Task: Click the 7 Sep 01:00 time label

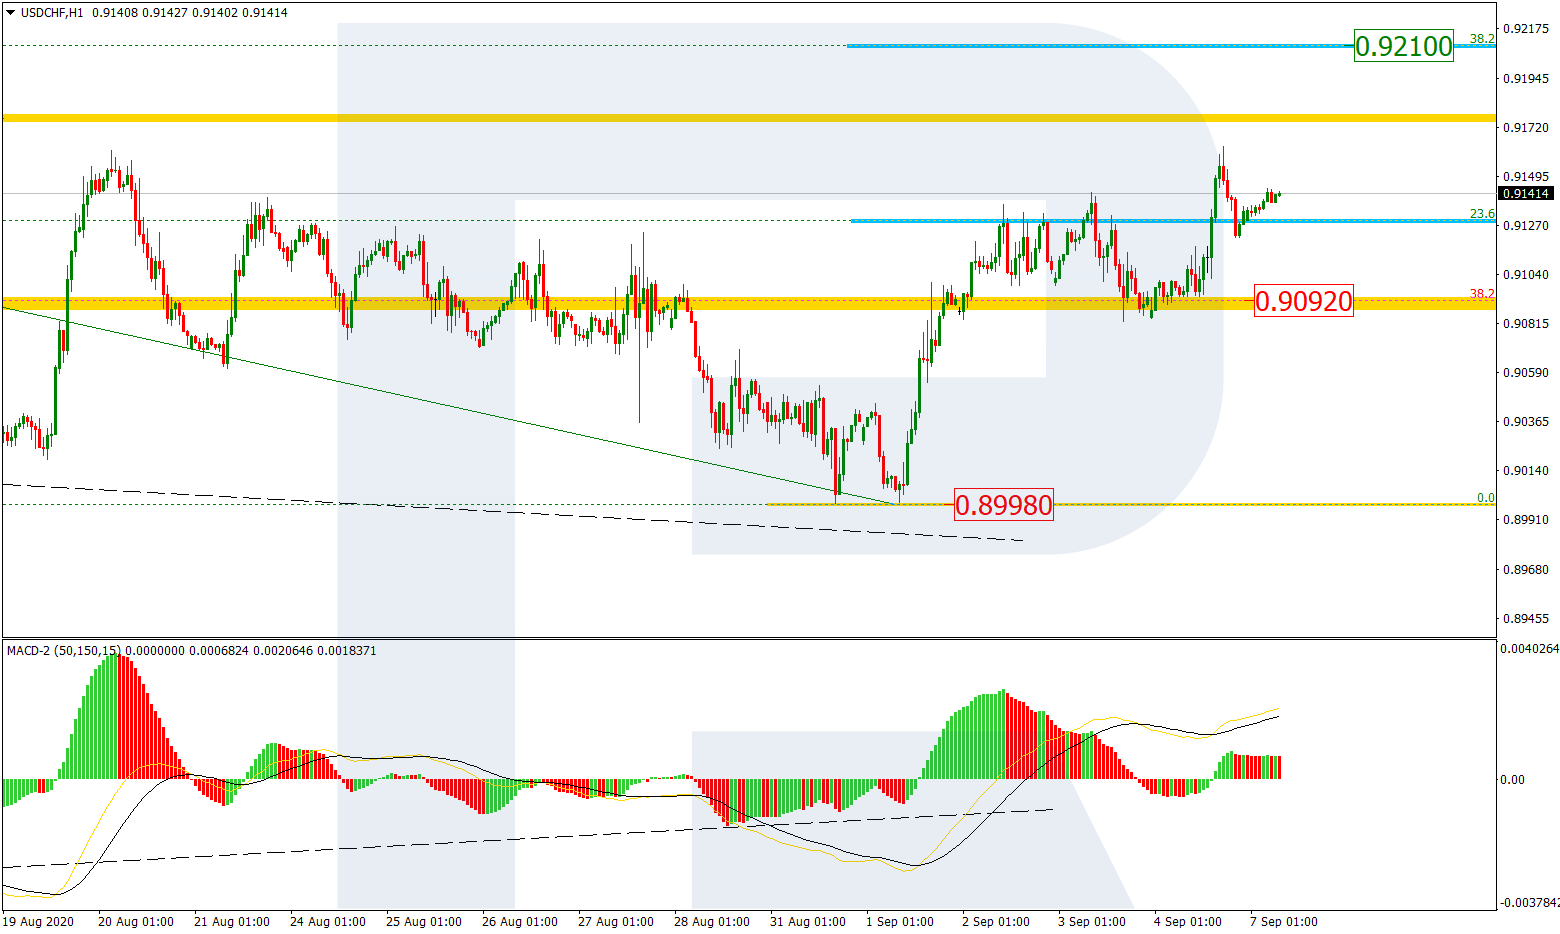Action: [1284, 922]
